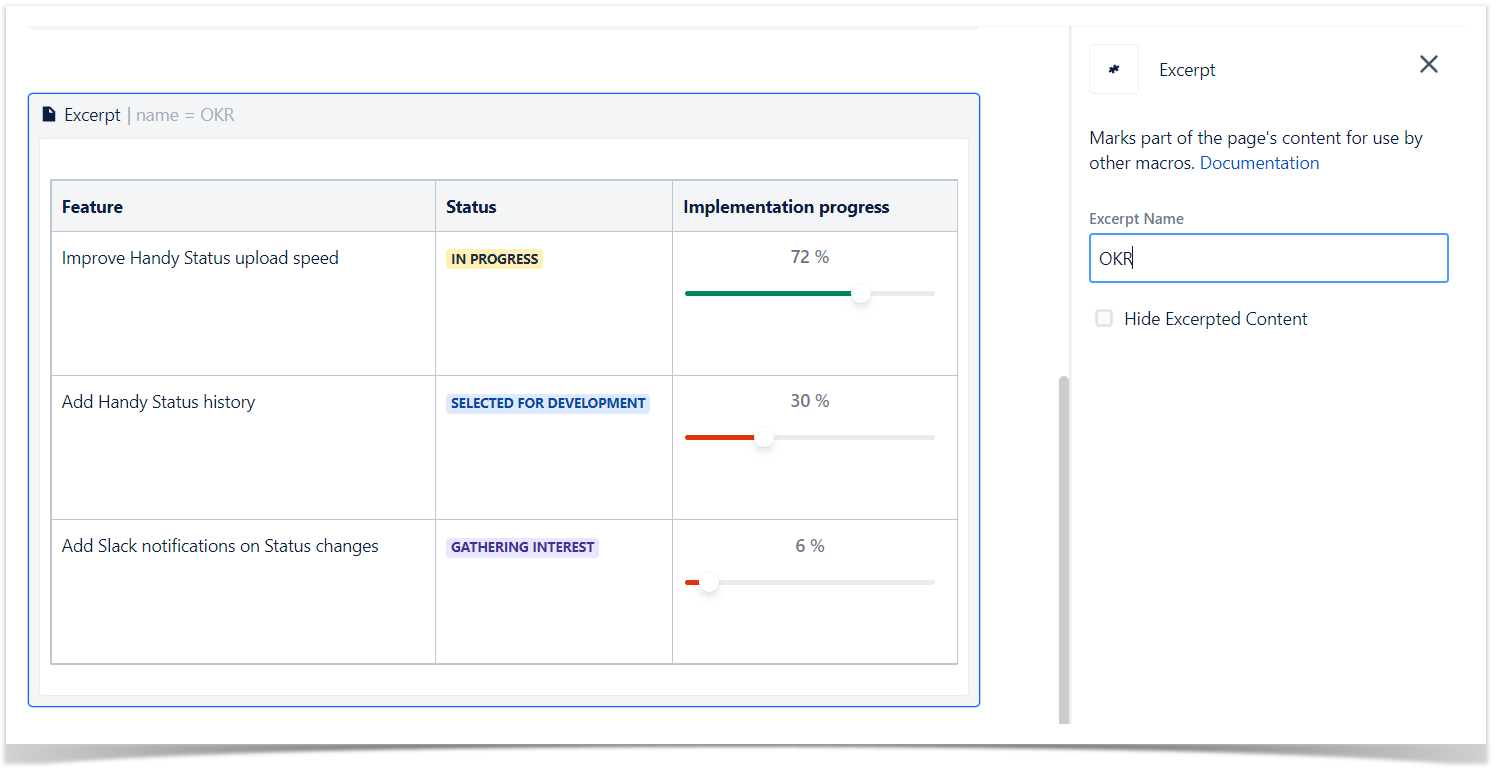Enable Hide Excerpted Content checkbox

pos(1104,319)
